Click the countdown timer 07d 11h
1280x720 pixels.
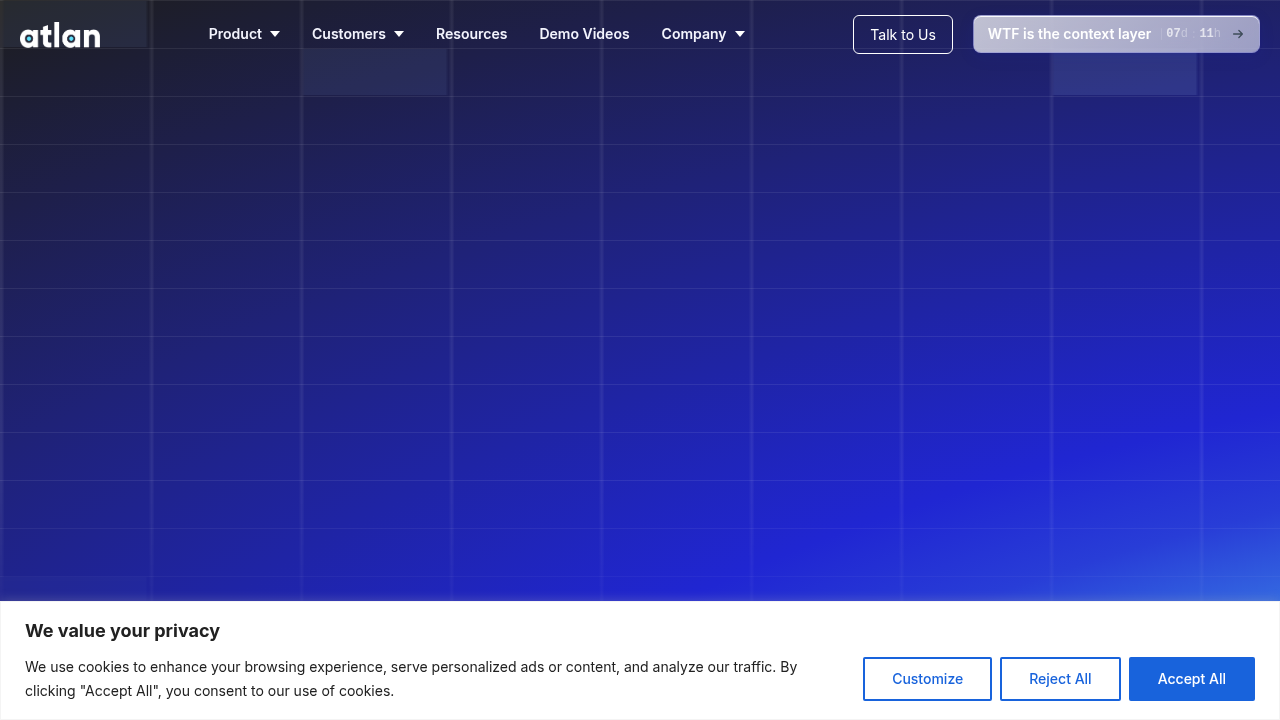pyautogui.click(x=1193, y=34)
